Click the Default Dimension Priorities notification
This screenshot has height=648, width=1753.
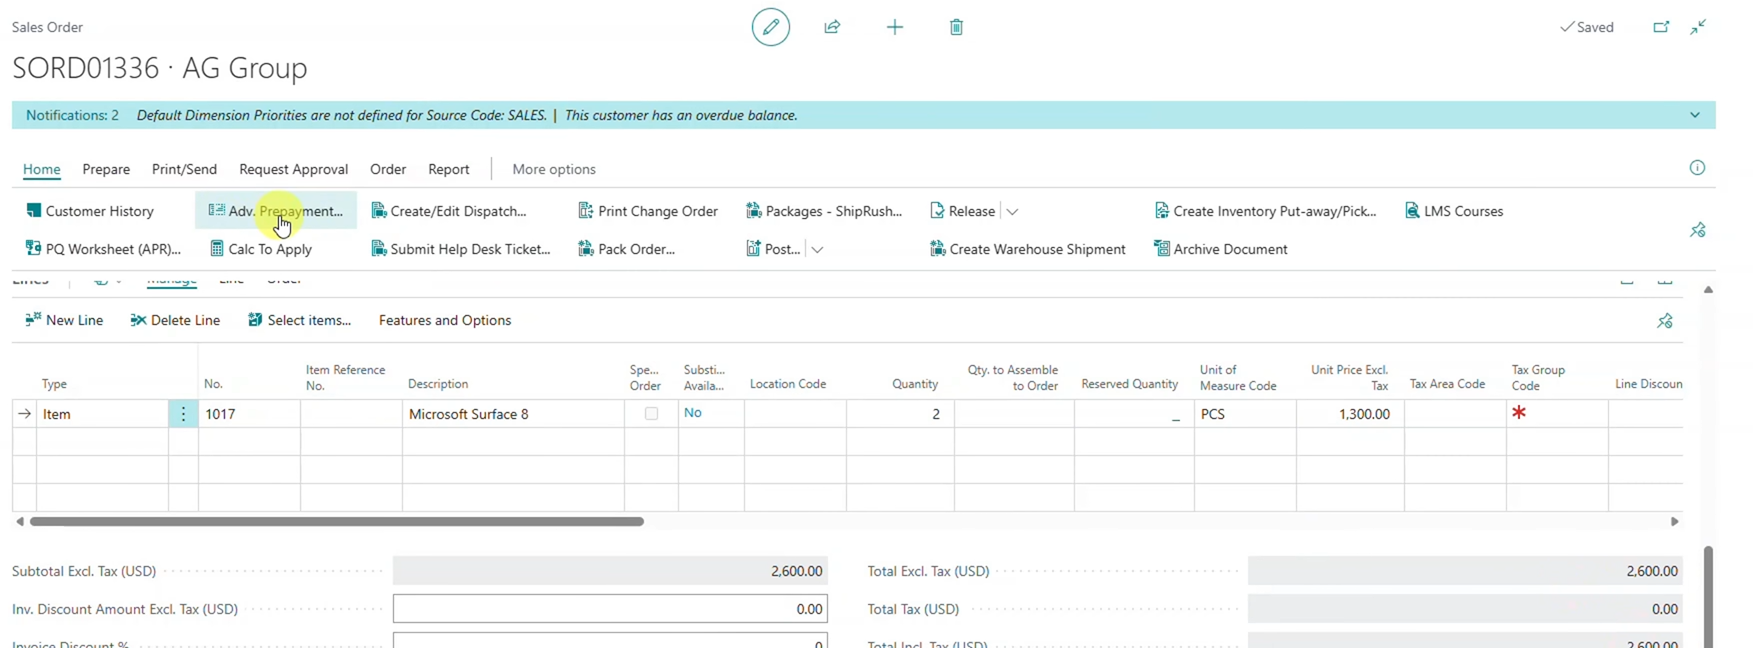tap(342, 115)
